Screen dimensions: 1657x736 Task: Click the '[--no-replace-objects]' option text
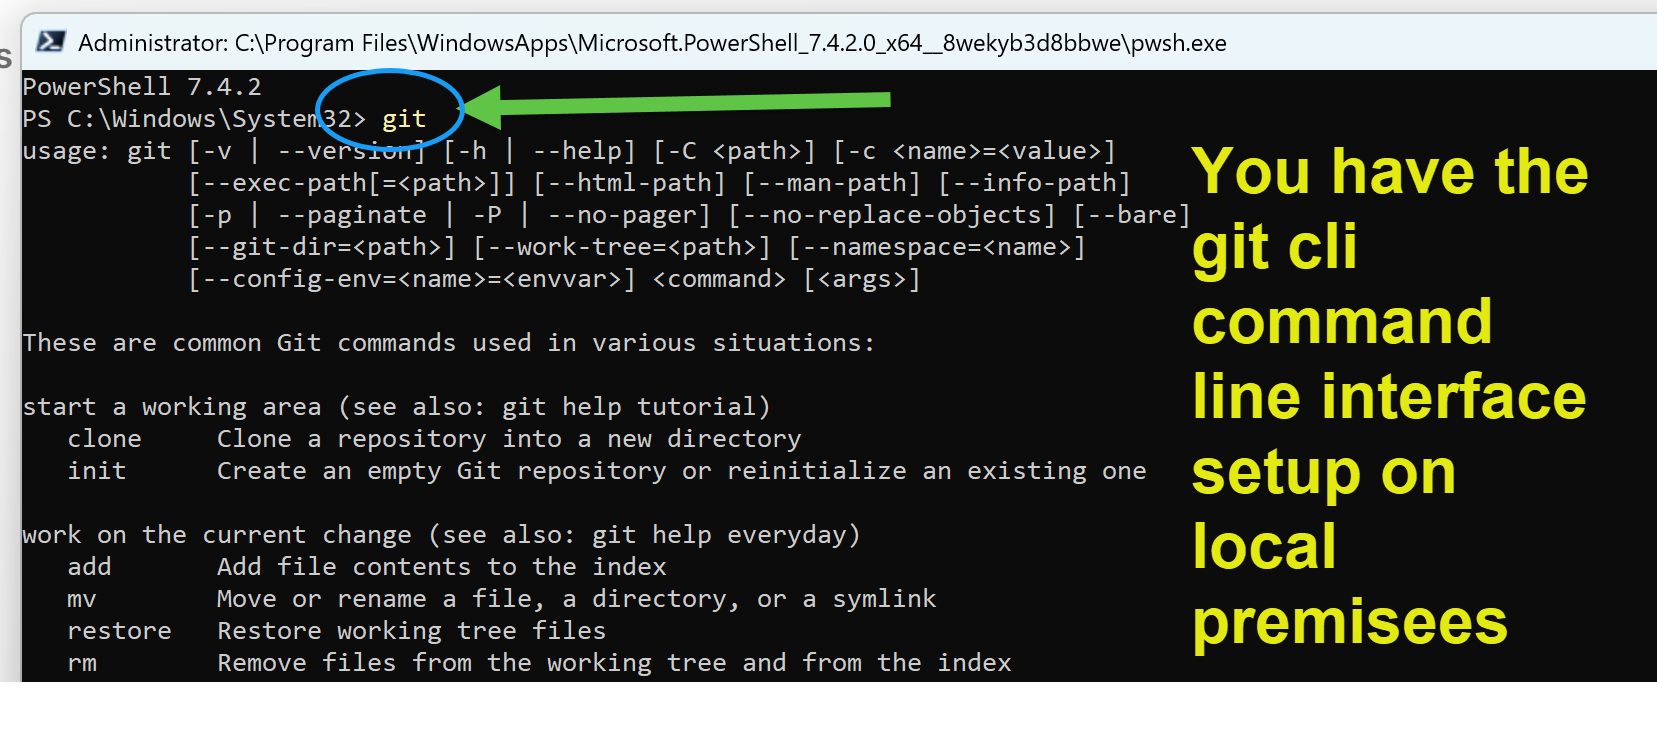point(892,215)
